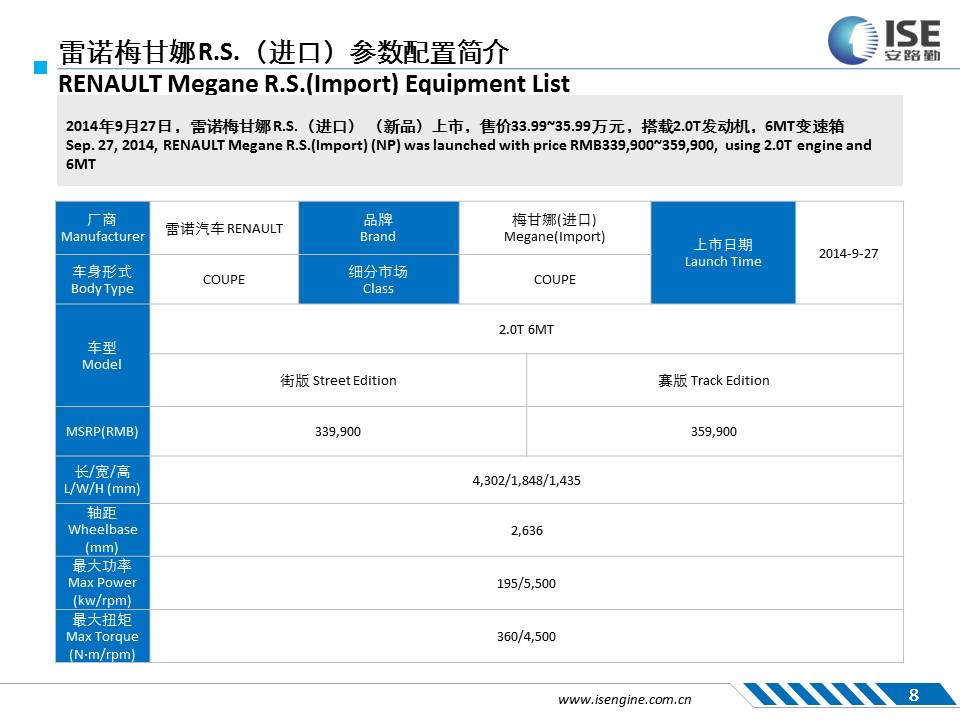Viewport: 960px width, 720px height.
Task: Select the slide title 'RENAULT Megane R.S.(Import) Equipment List'
Action: pyautogui.click(x=313, y=84)
